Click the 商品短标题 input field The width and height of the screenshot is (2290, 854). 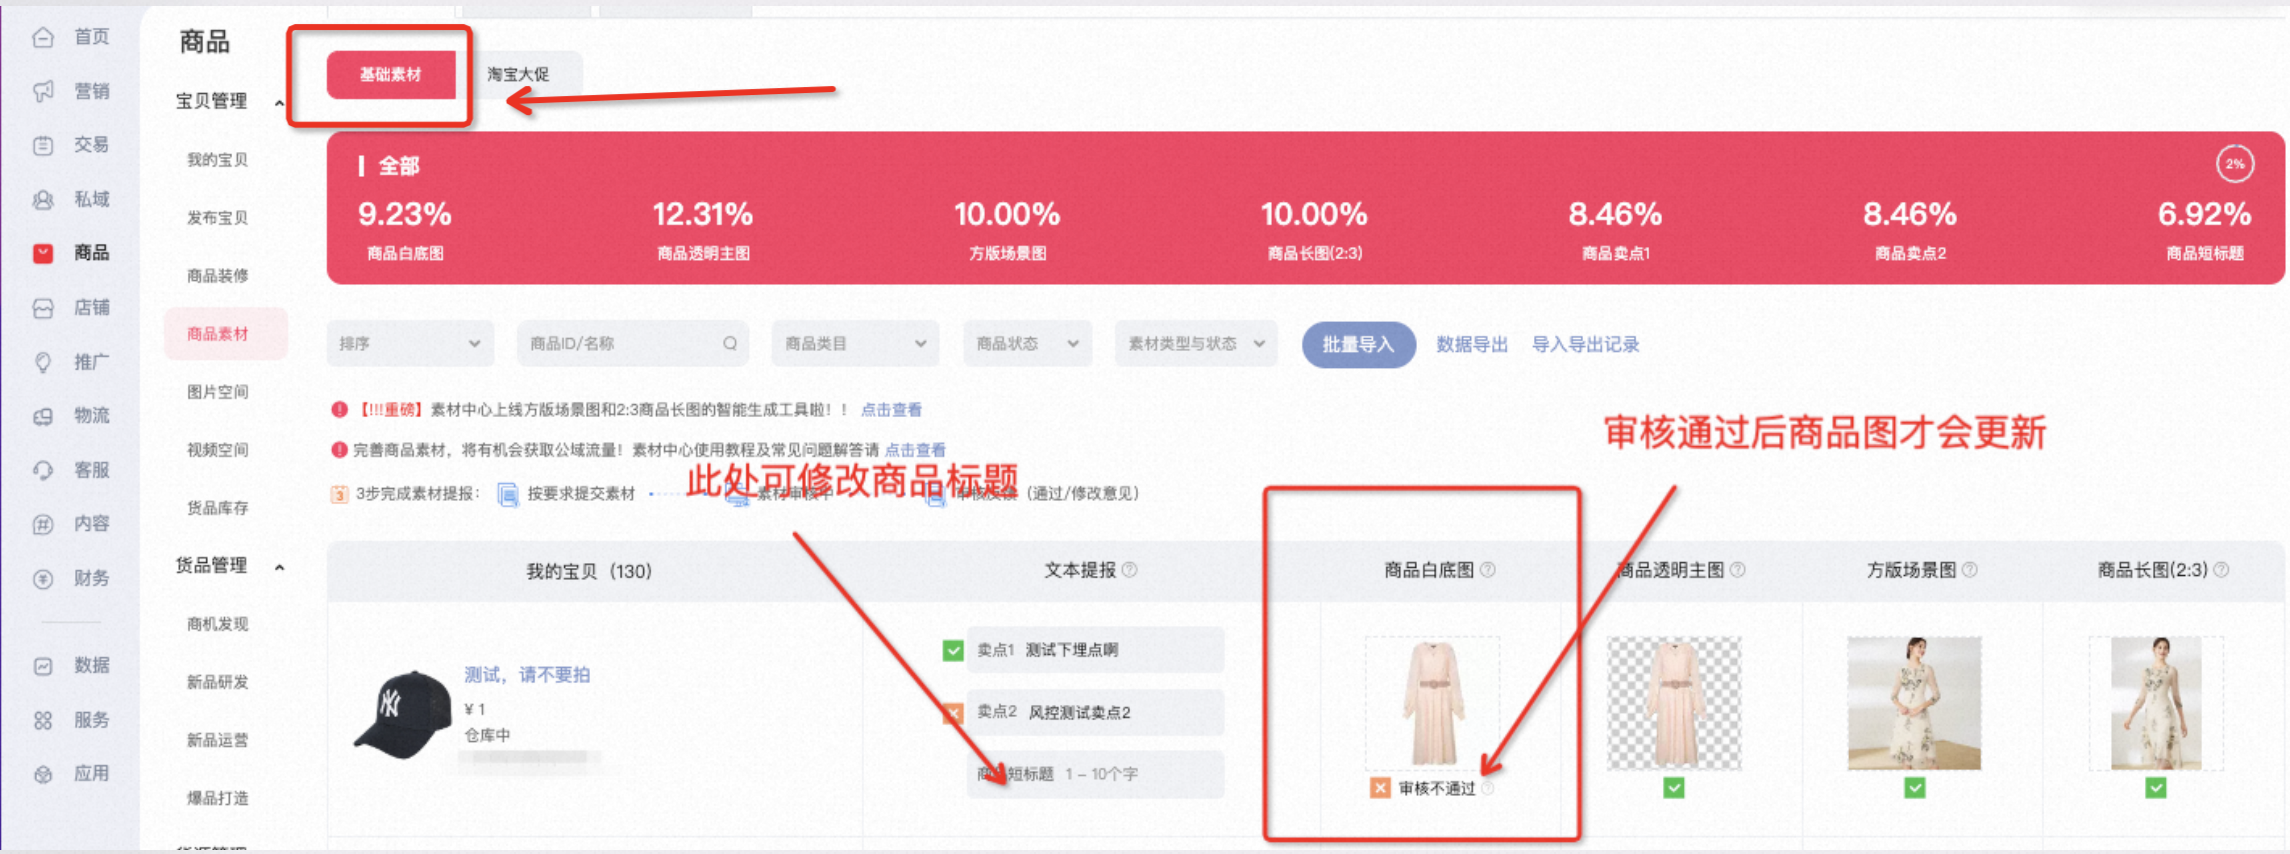1095,774
